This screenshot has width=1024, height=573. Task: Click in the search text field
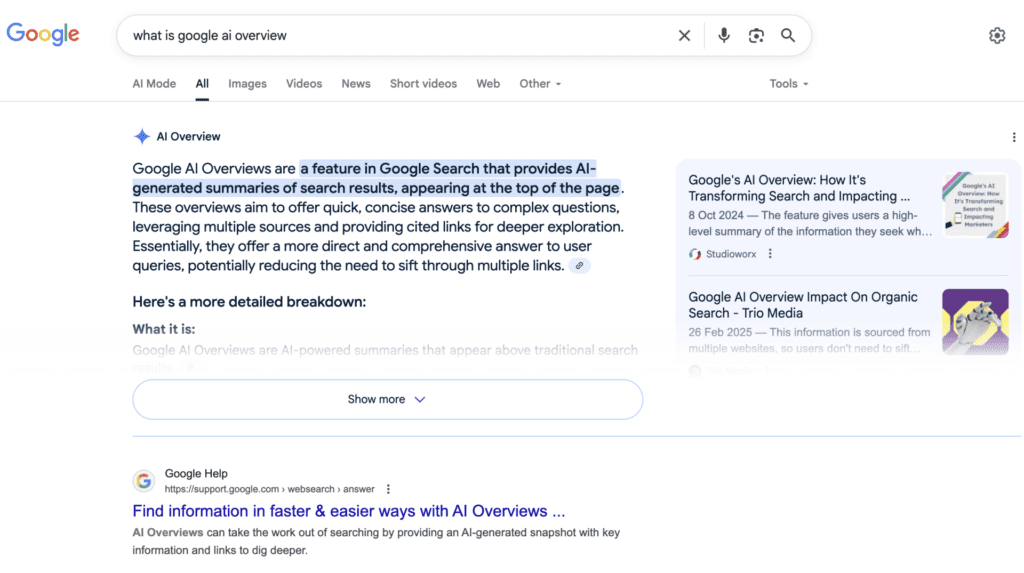point(398,35)
